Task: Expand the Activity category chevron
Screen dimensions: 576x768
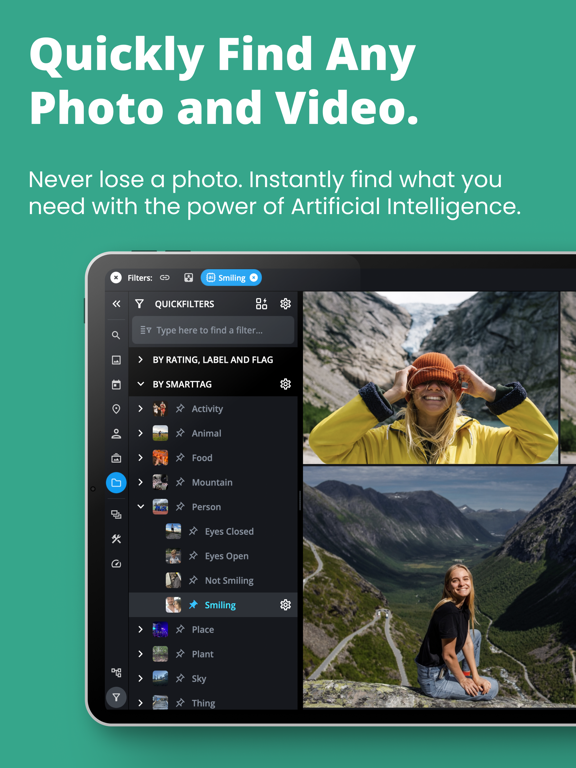Action: pos(140,408)
